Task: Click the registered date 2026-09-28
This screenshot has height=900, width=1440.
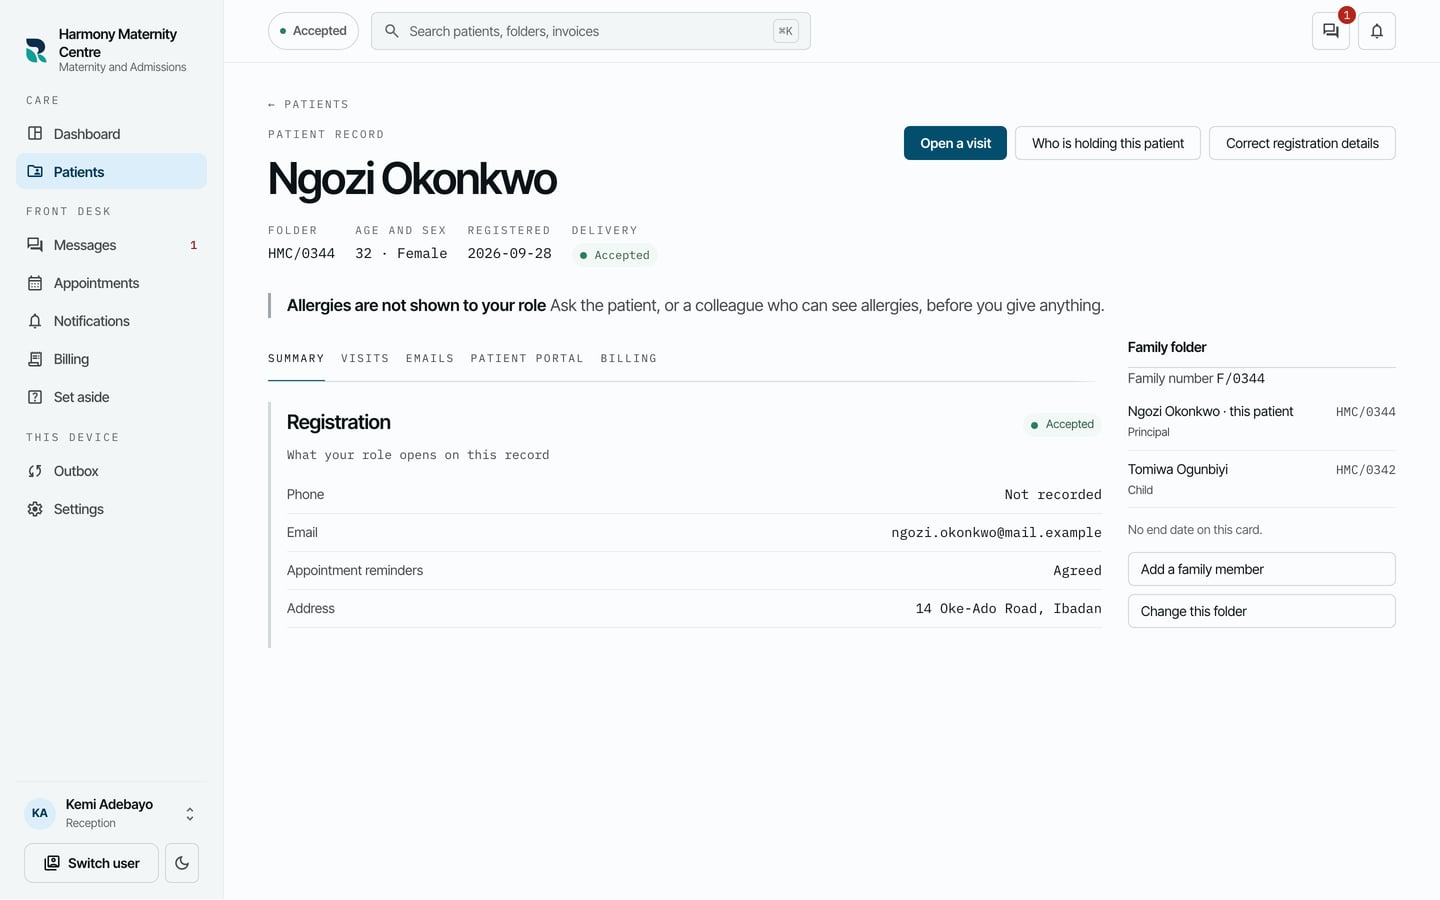Action: [509, 253]
